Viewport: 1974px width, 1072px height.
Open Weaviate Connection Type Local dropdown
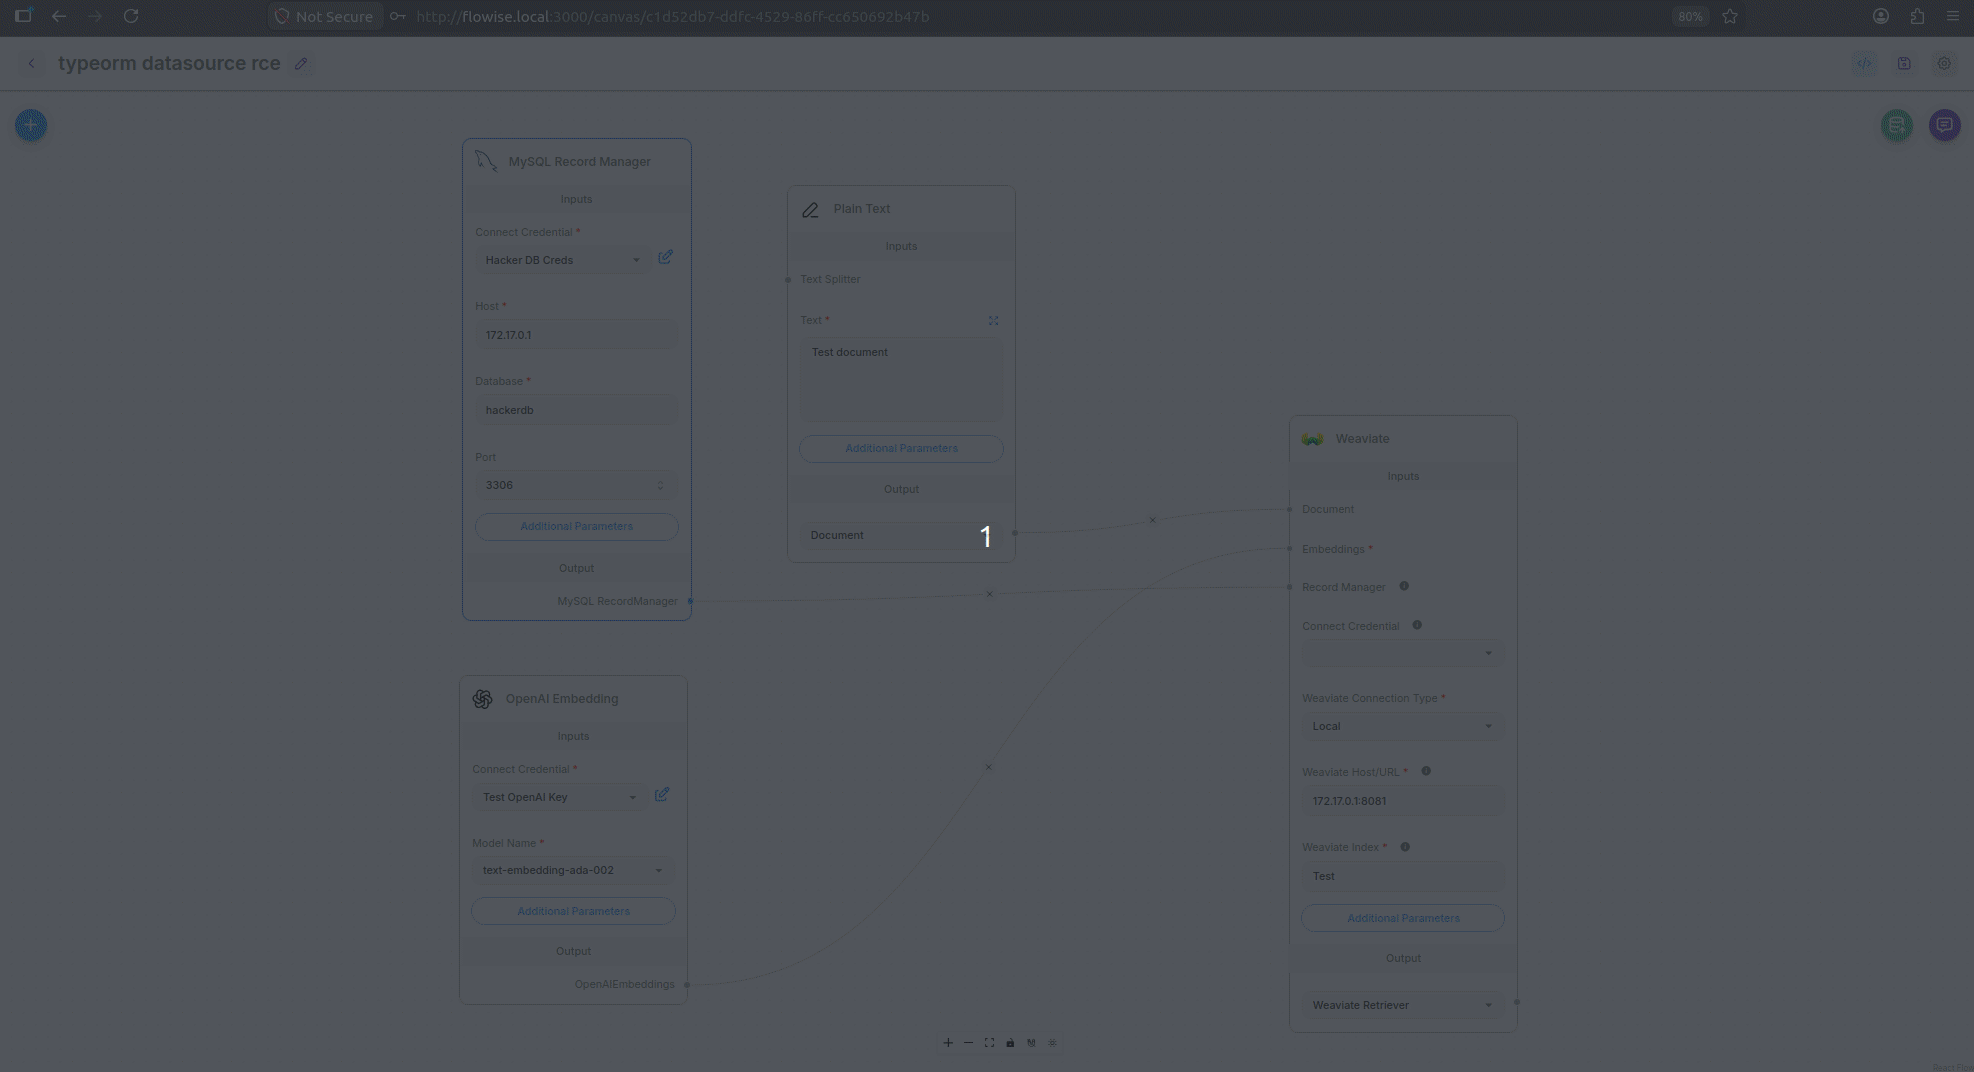pyautogui.click(x=1402, y=726)
